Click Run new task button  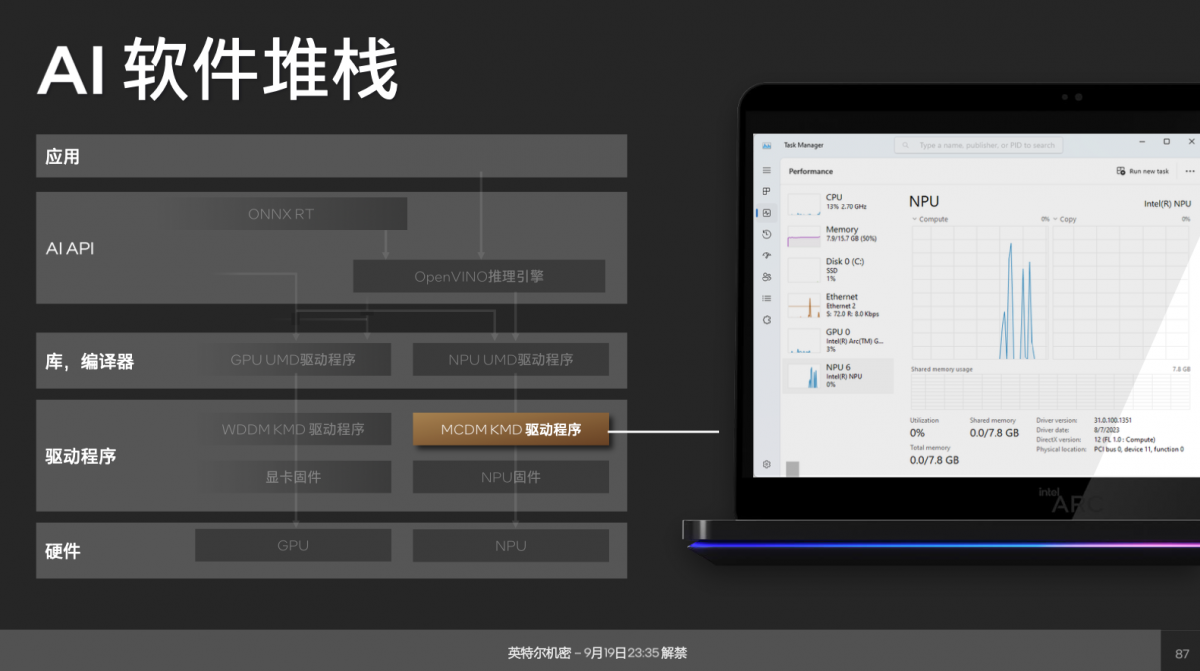click(1142, 171)
